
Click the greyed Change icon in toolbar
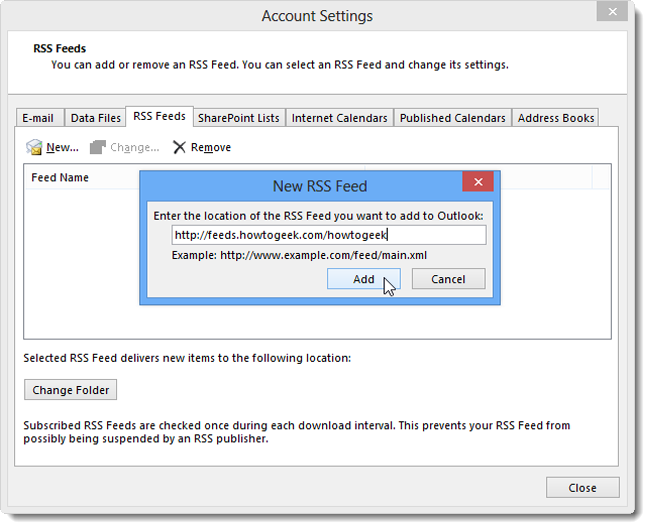pos(98,147)
